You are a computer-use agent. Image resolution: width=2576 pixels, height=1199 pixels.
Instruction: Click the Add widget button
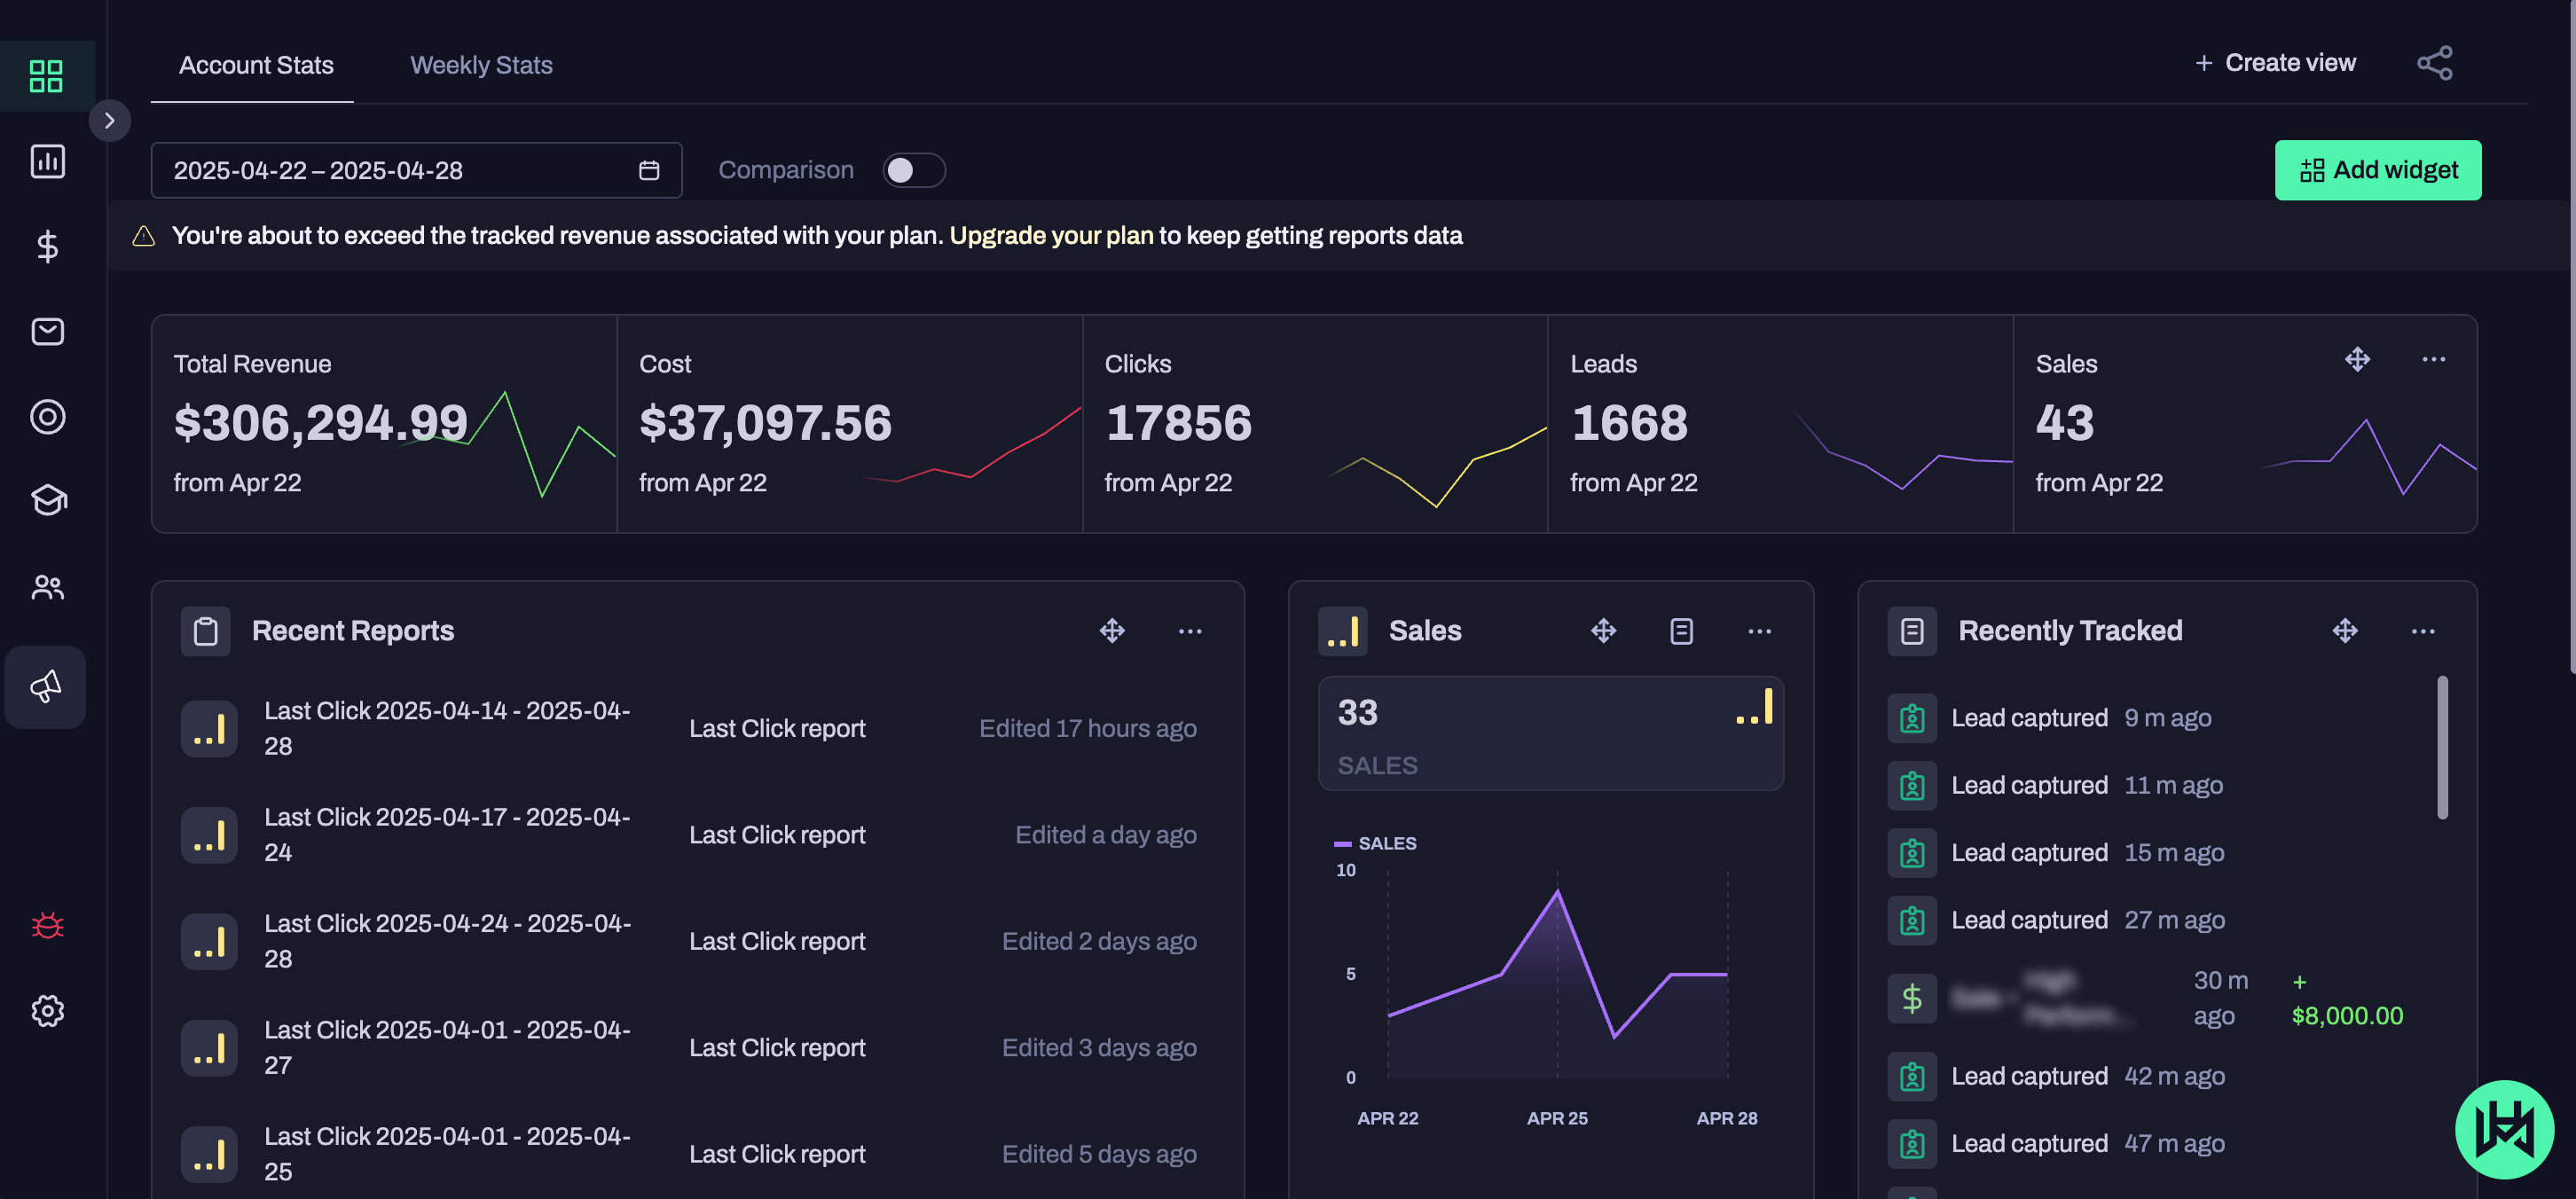pyautogui.click(x=2377, y=170)
